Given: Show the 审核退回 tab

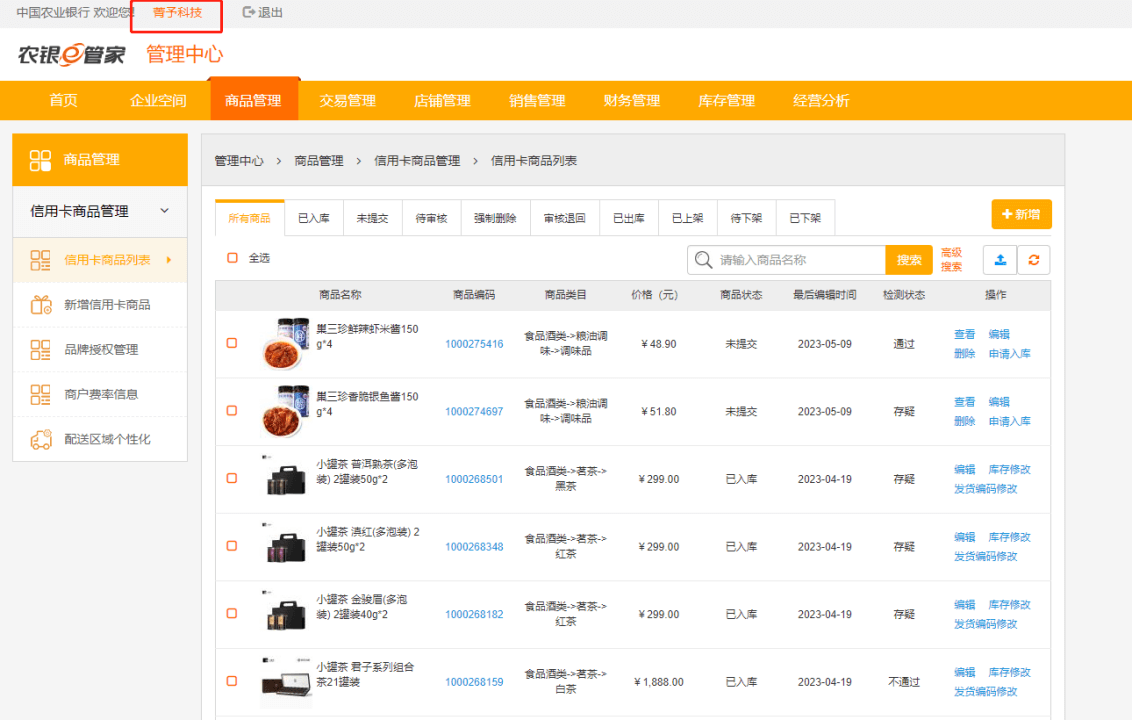Looking at the screenshot, I should pos(565,218).
